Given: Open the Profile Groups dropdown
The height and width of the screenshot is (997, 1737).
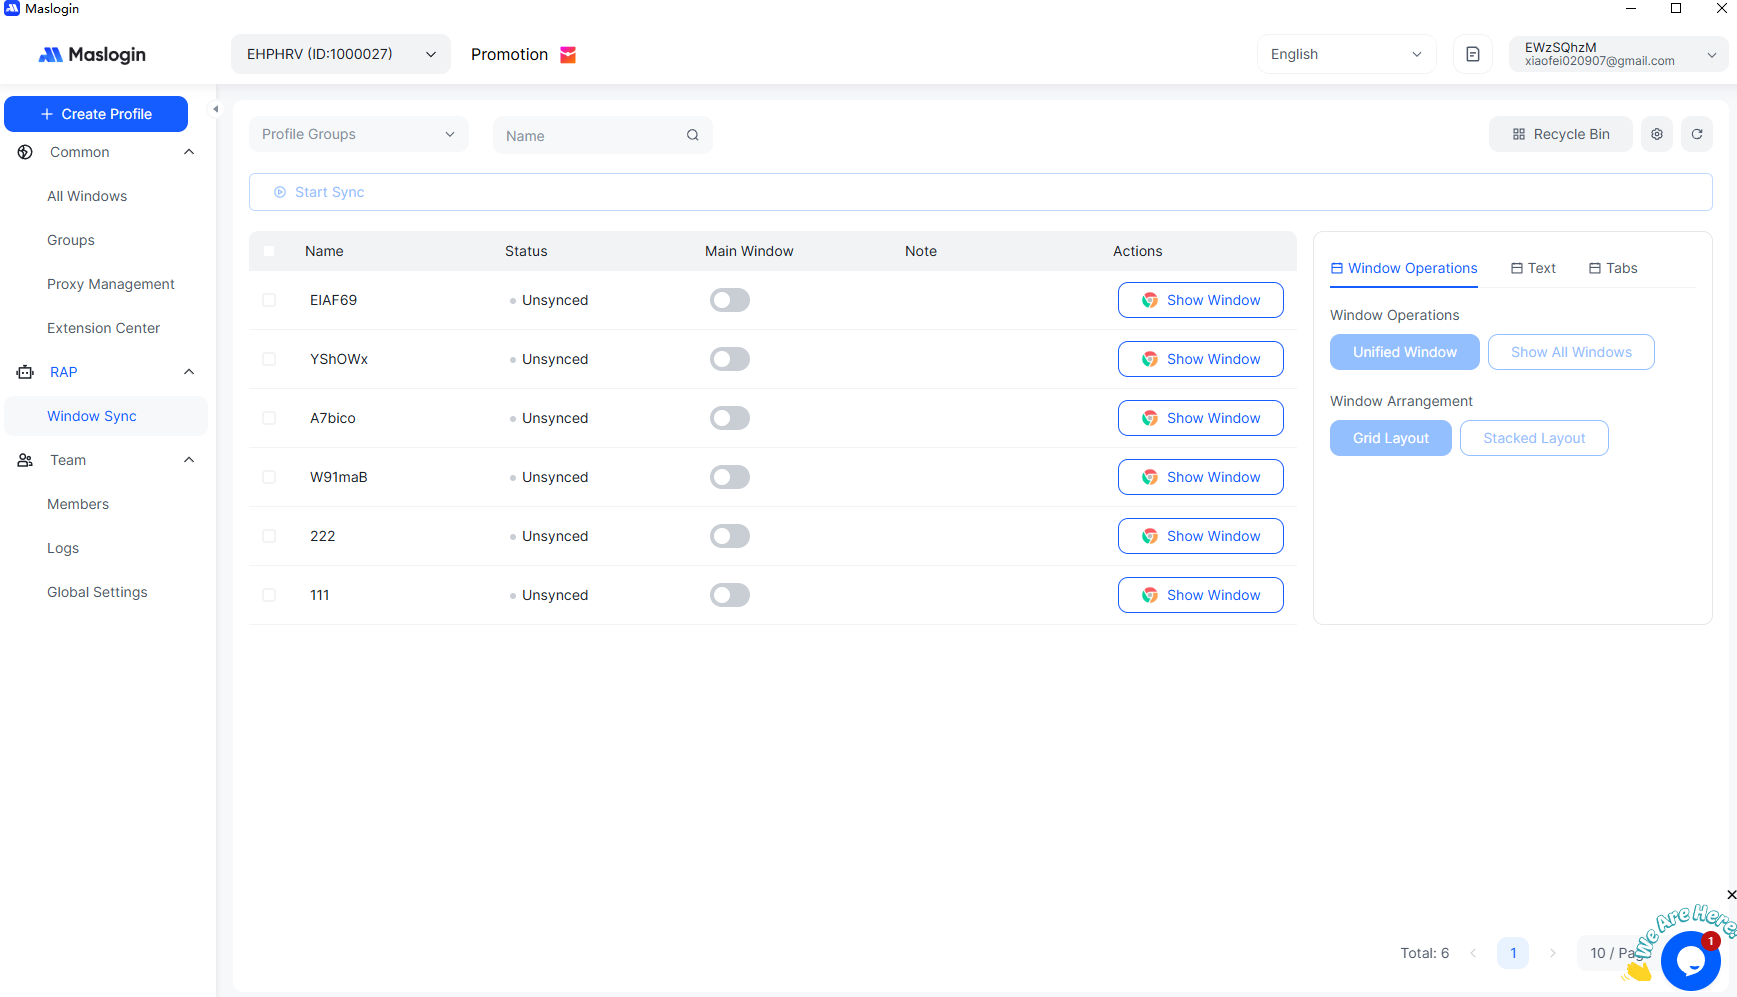Looking at the screenshot, I should pos(358,134).
